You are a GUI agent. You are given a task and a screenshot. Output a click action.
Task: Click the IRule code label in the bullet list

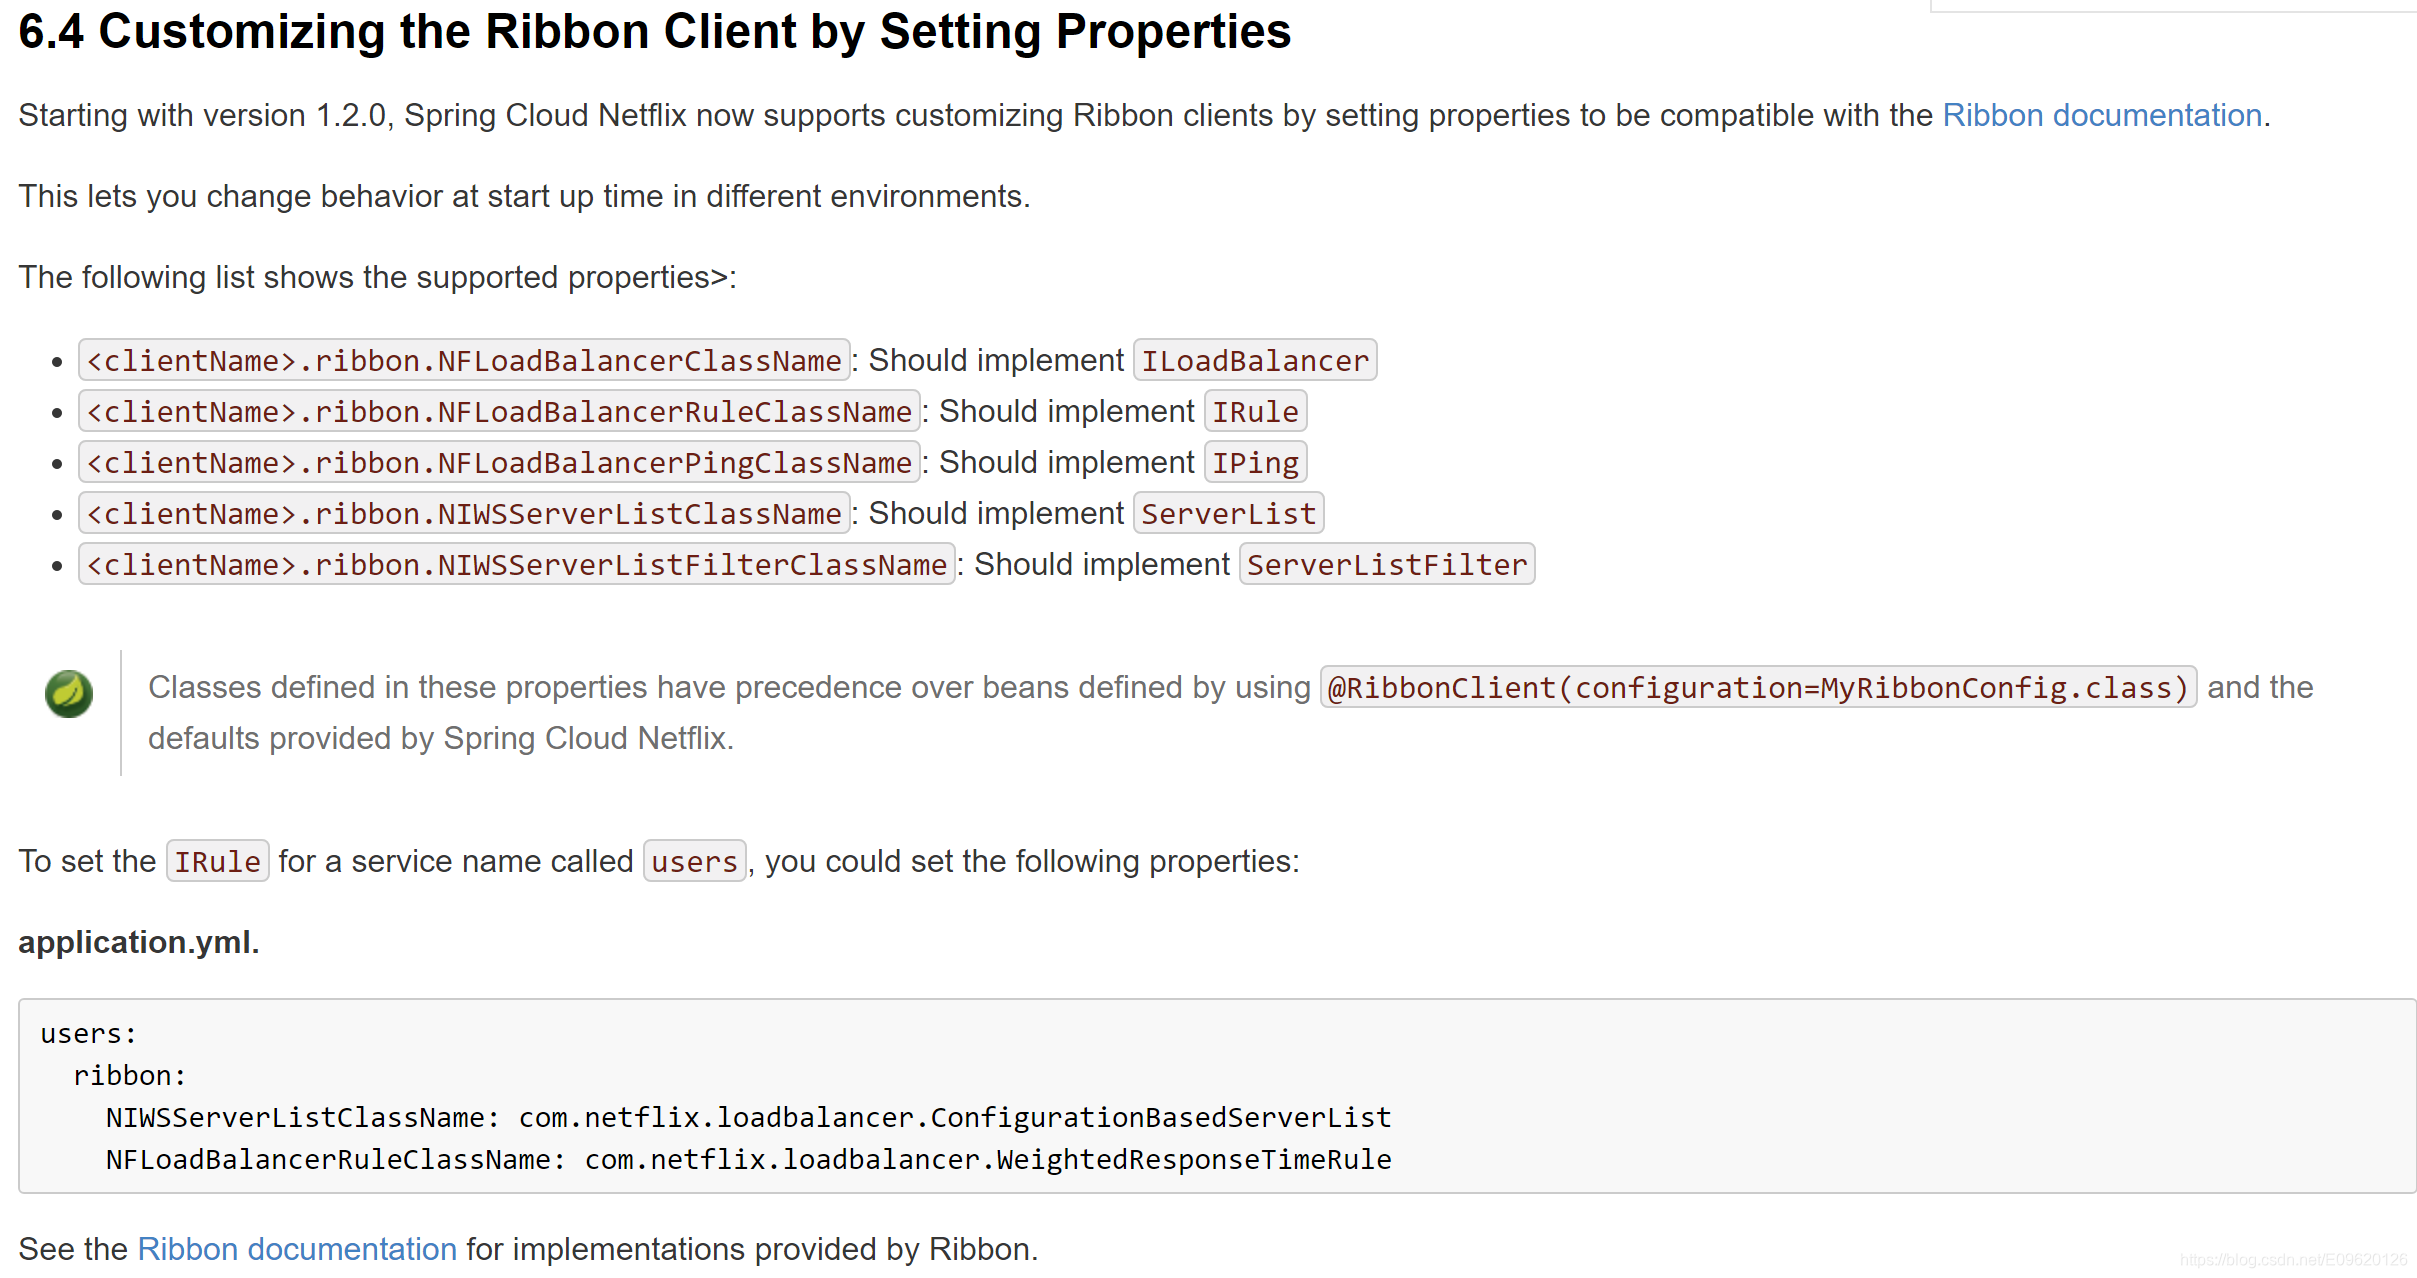click(x=1255, y=412)
